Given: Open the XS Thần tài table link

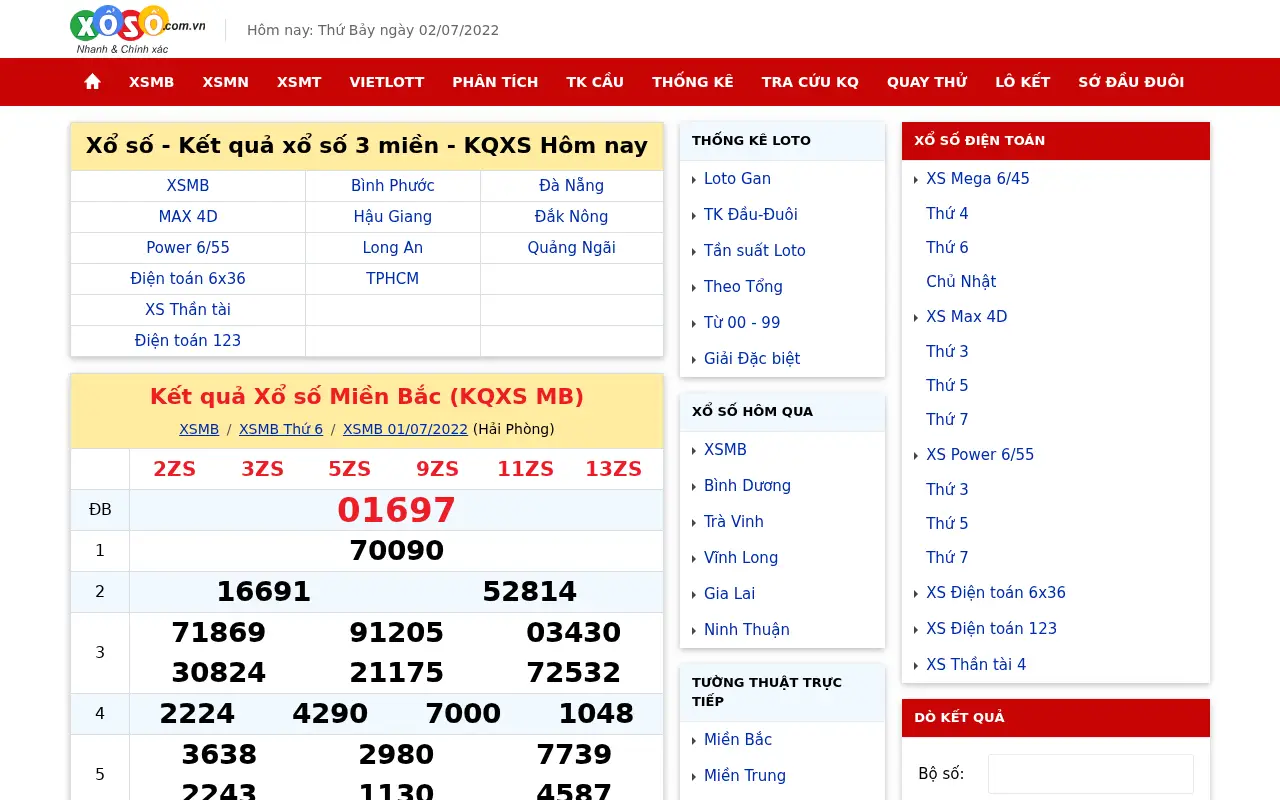Looking at the screenshot, I should coord(188,310).
